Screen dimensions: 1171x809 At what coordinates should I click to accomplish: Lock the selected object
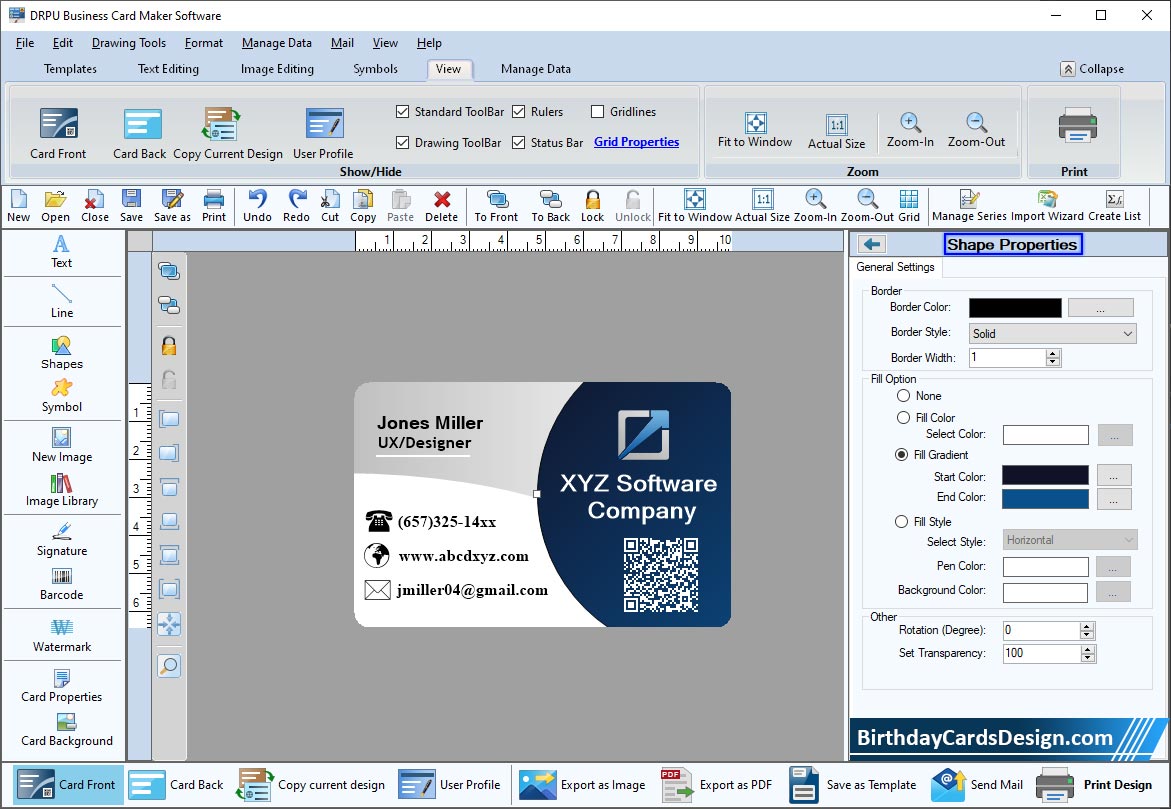click(x=592, y=206)
